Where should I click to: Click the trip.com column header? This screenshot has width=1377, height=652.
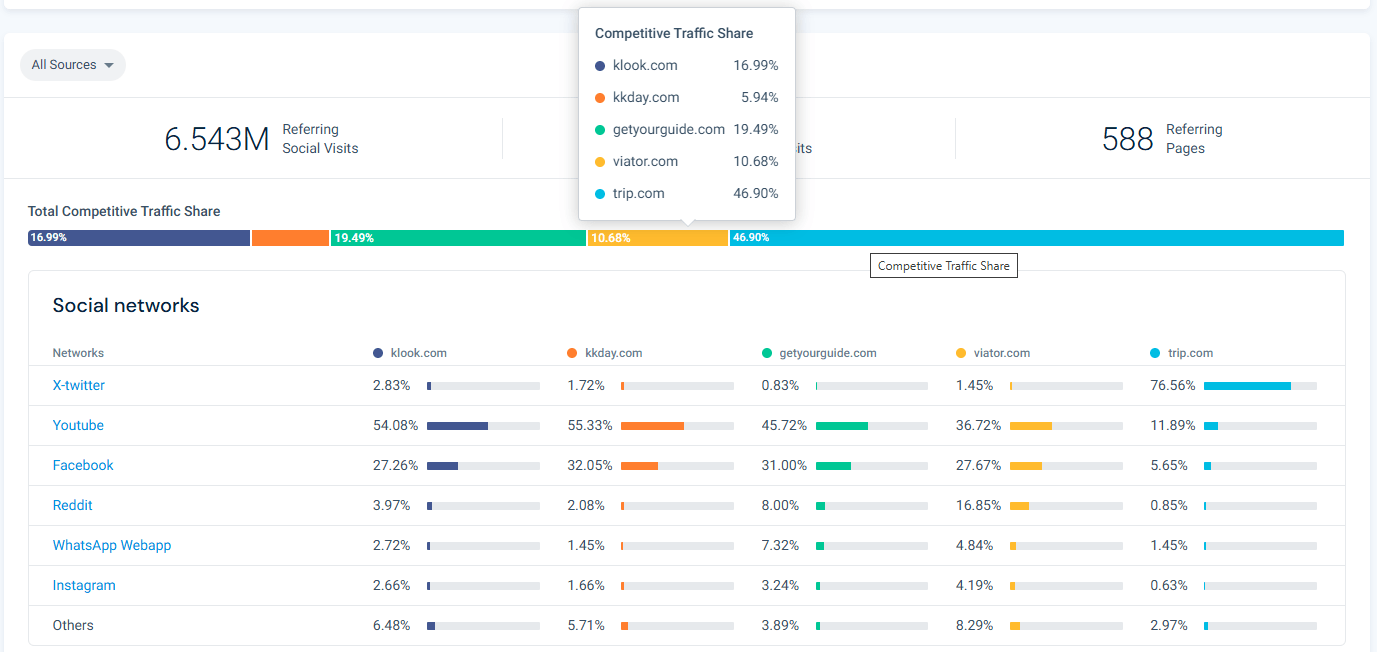coord(1182,353)
